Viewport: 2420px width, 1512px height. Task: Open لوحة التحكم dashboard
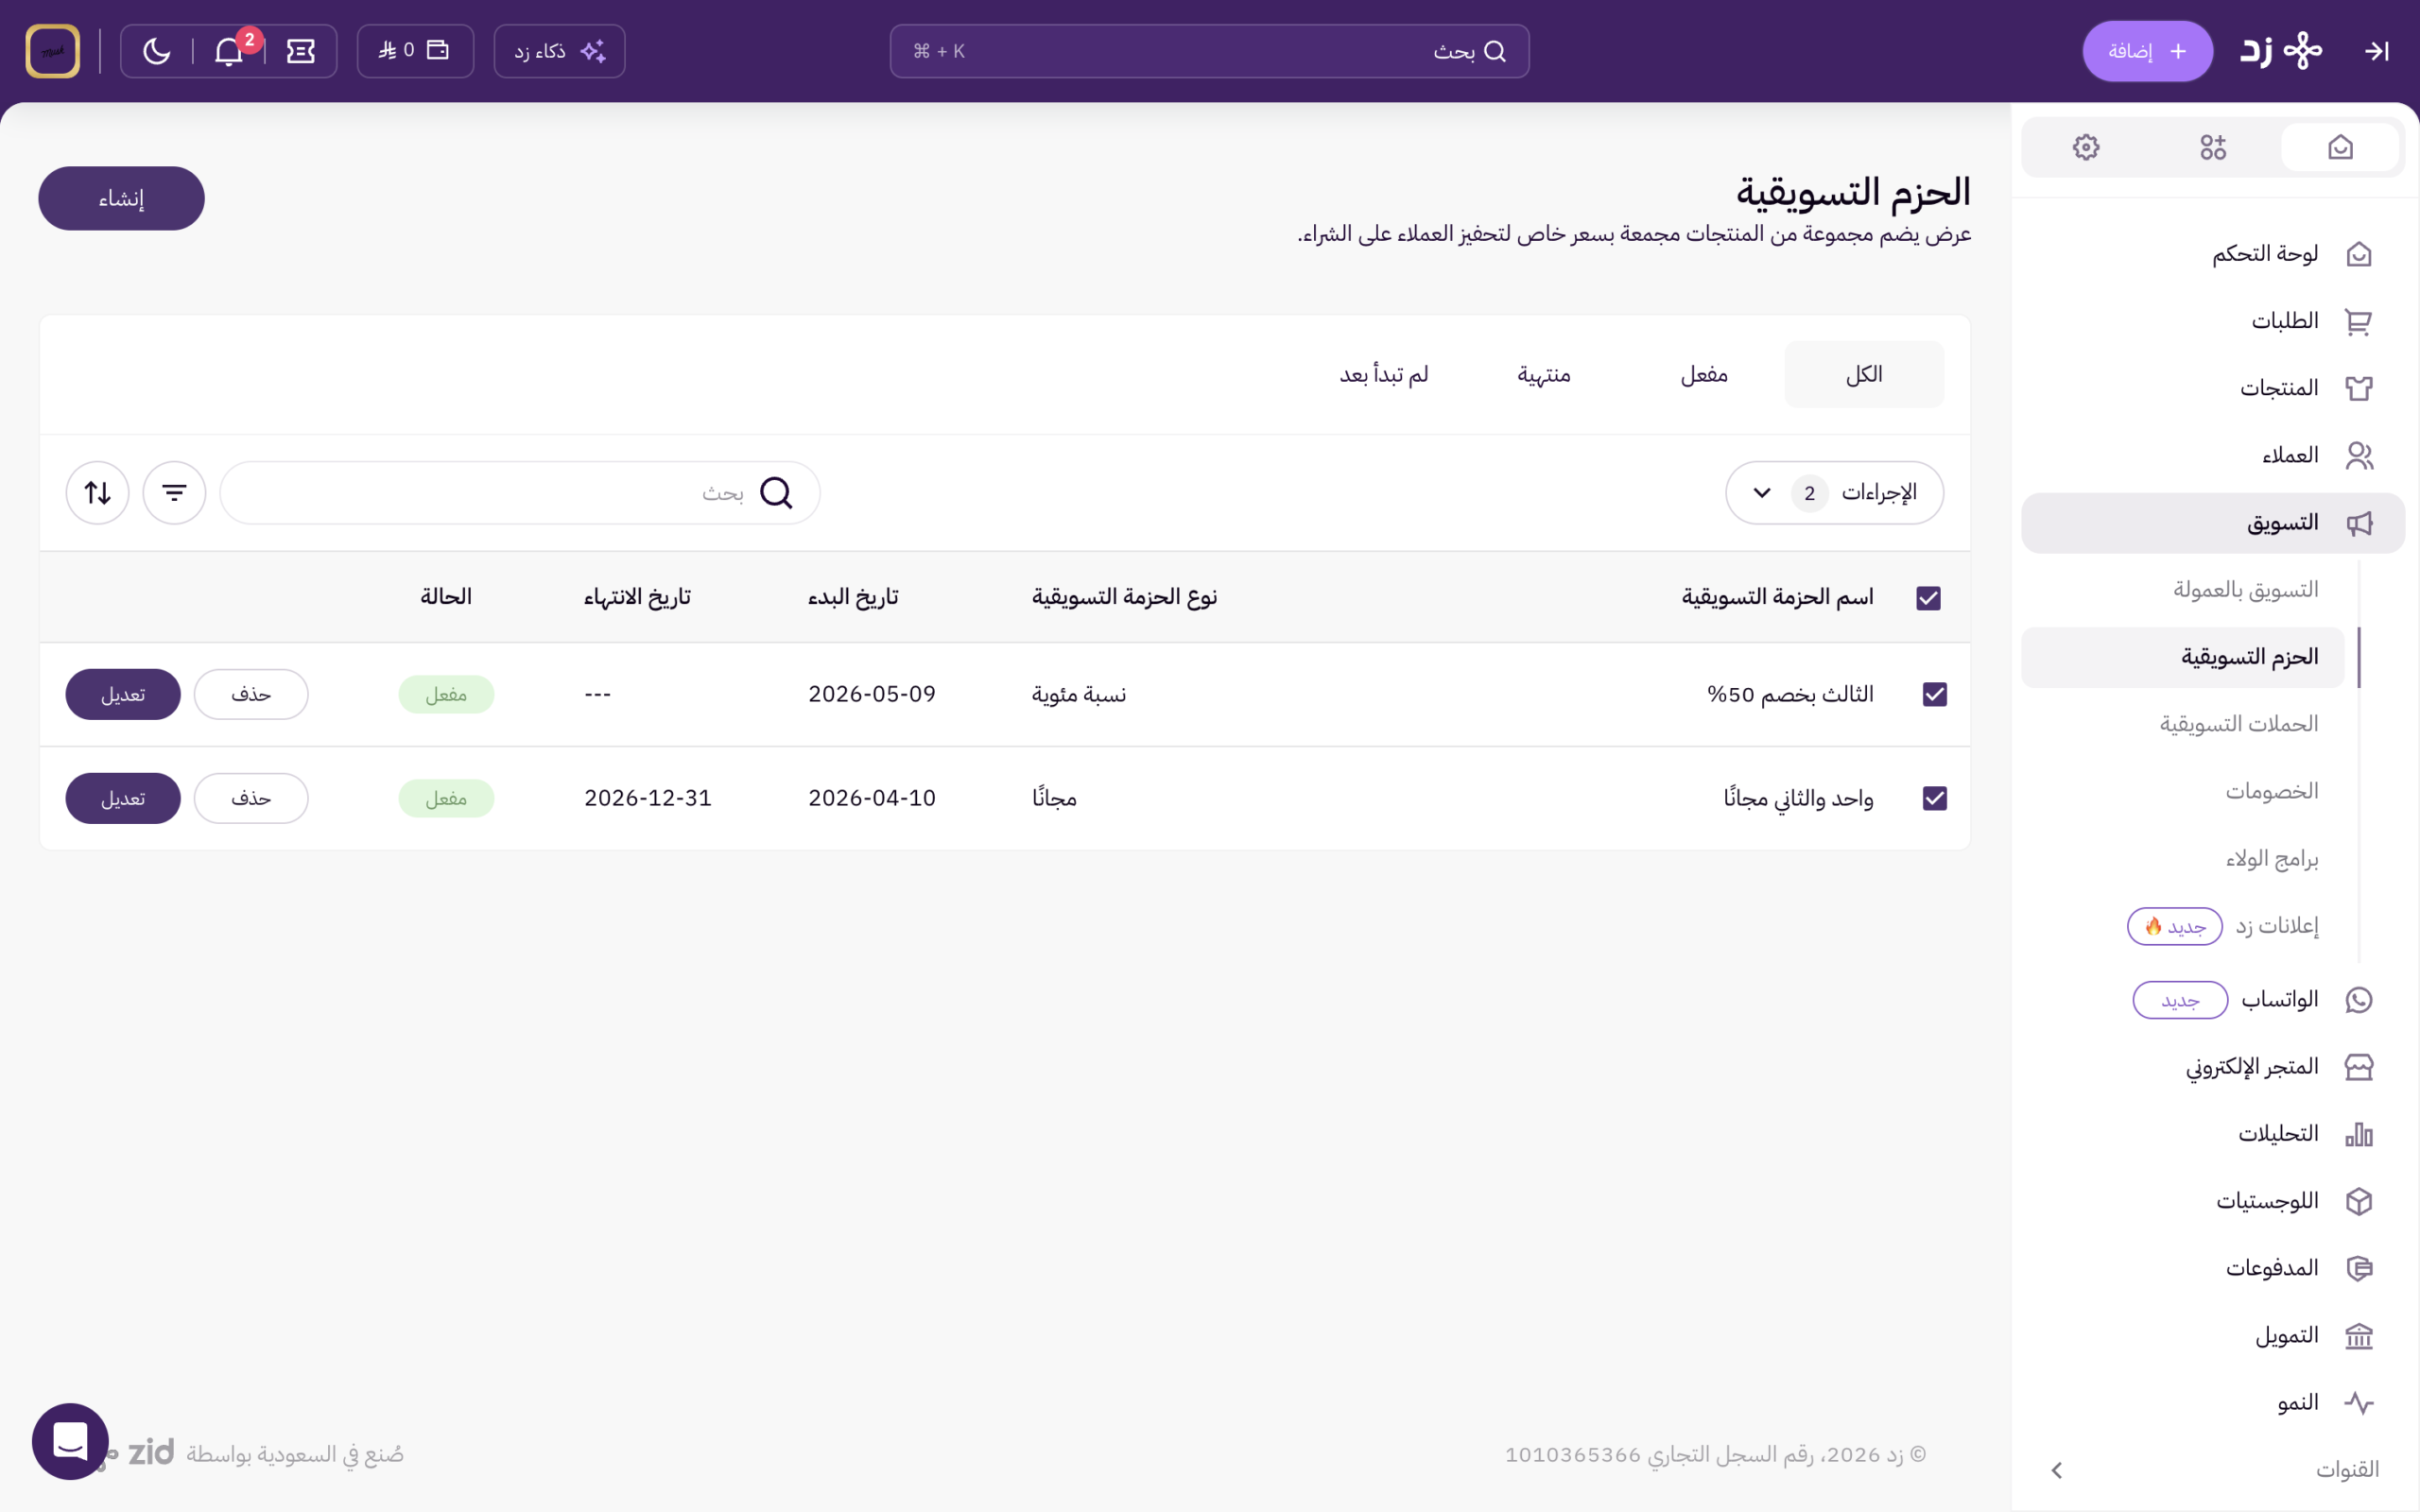point(2213,254)
